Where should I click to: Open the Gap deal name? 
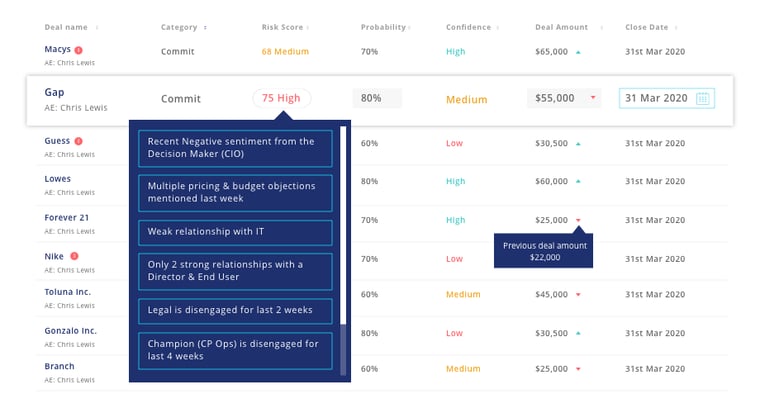(x=54, y=92)
